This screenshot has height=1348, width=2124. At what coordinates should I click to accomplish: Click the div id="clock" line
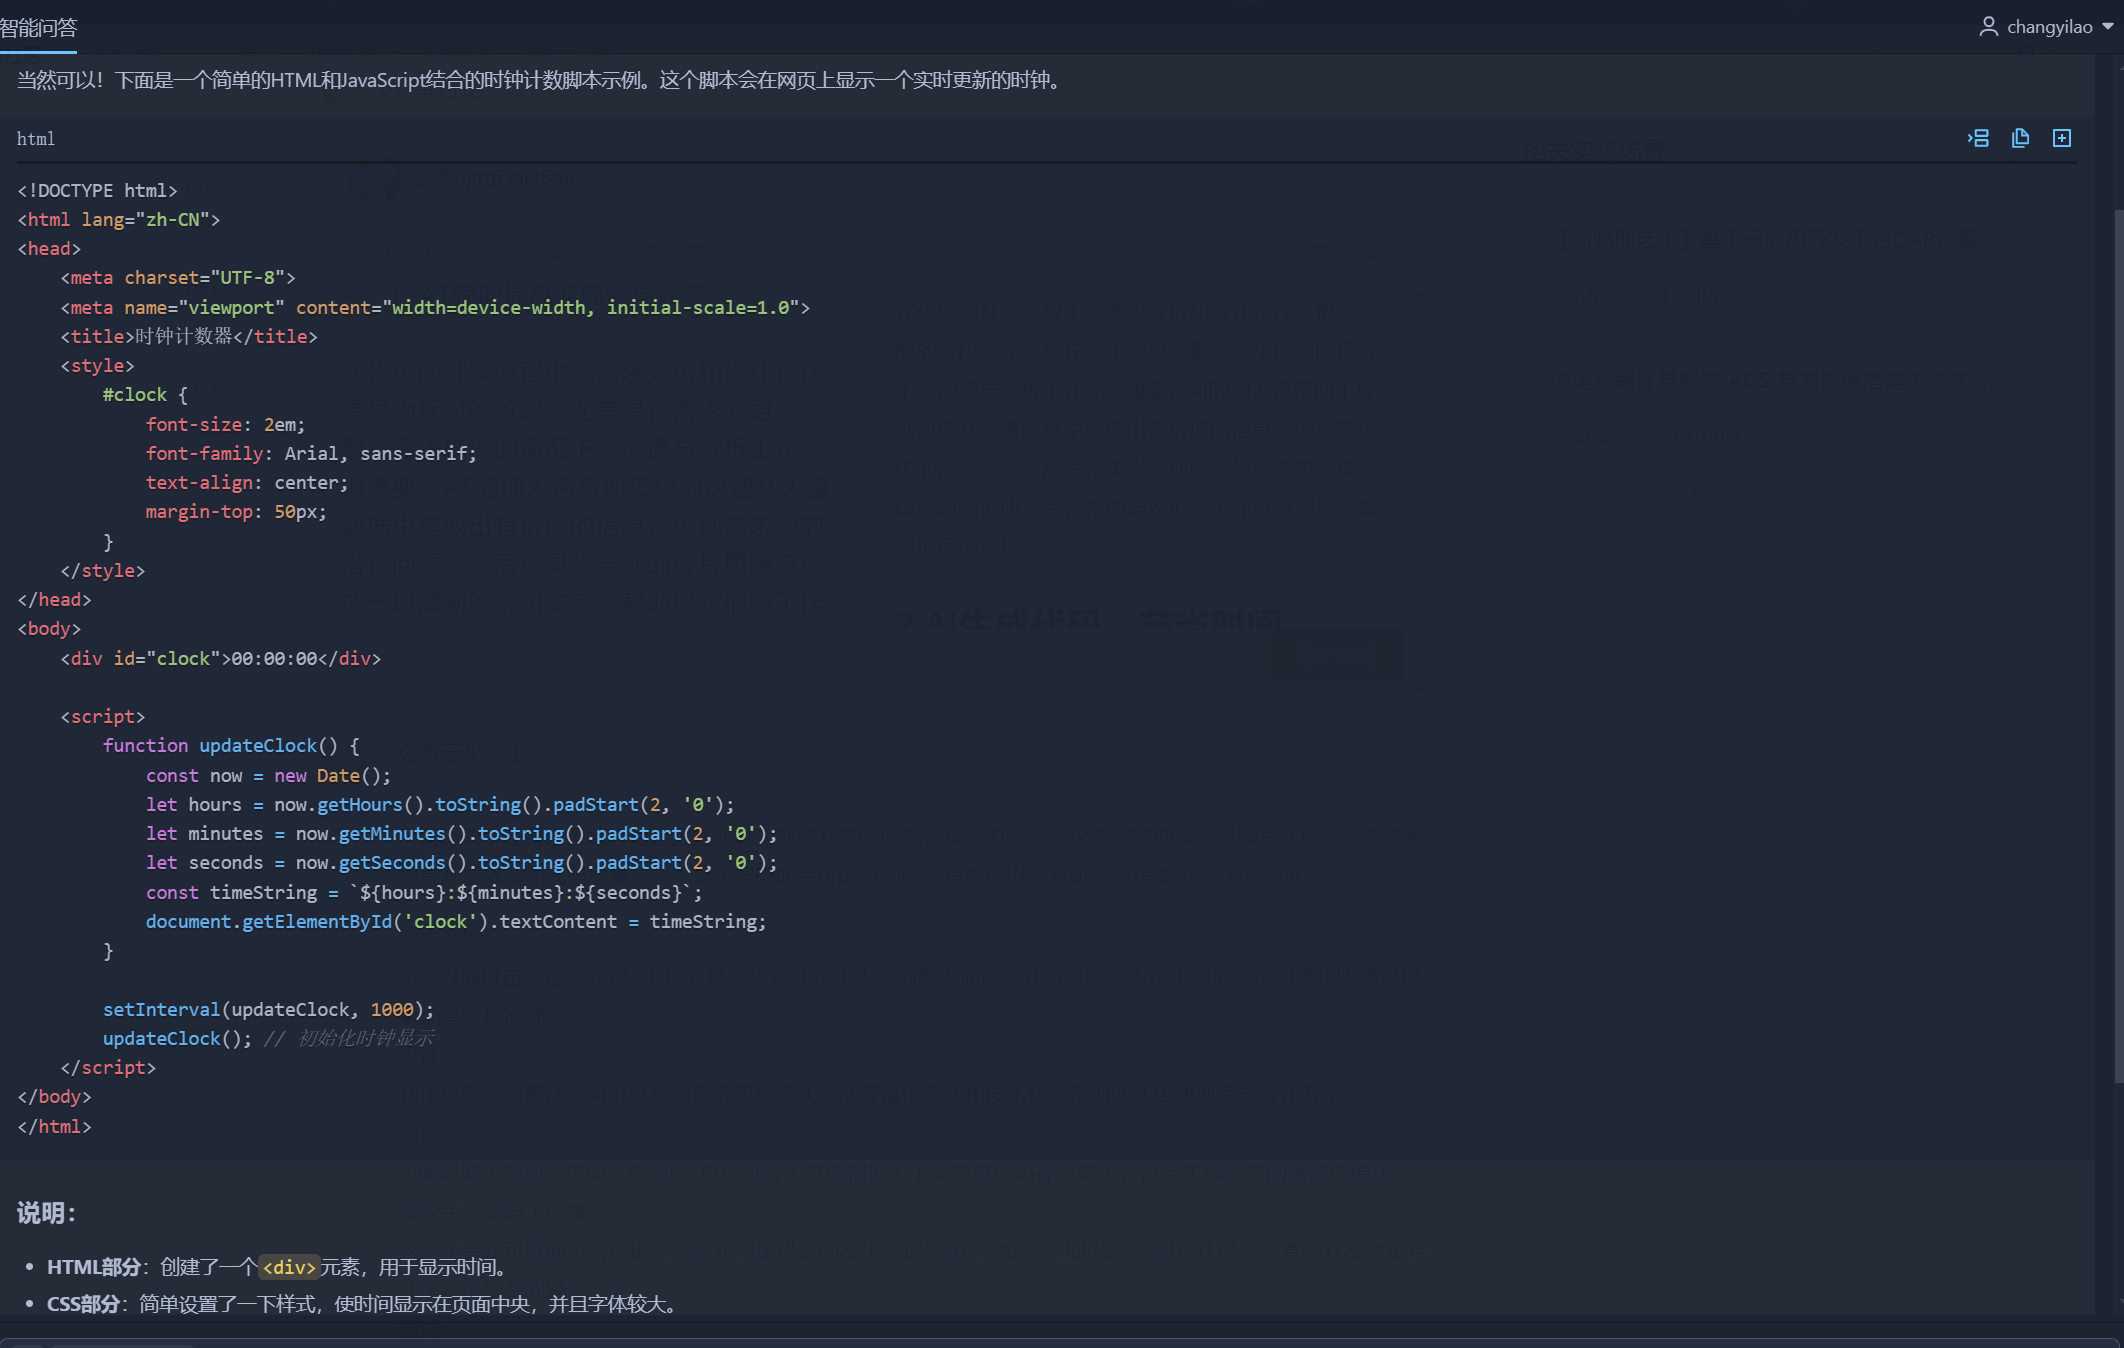(221, 658)
